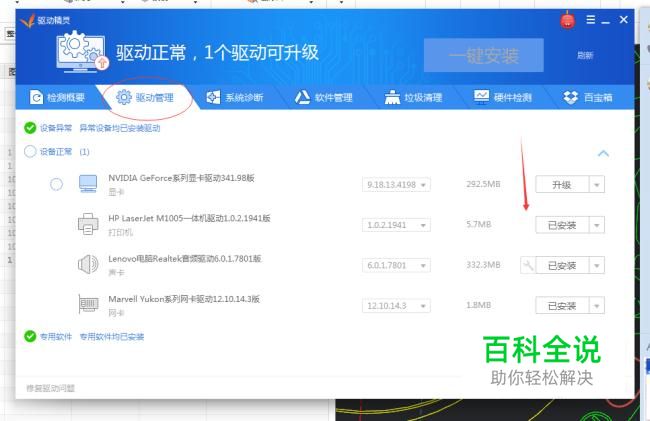
Task: Click the 设备异常 label
Action: click(x=56, y=128)
